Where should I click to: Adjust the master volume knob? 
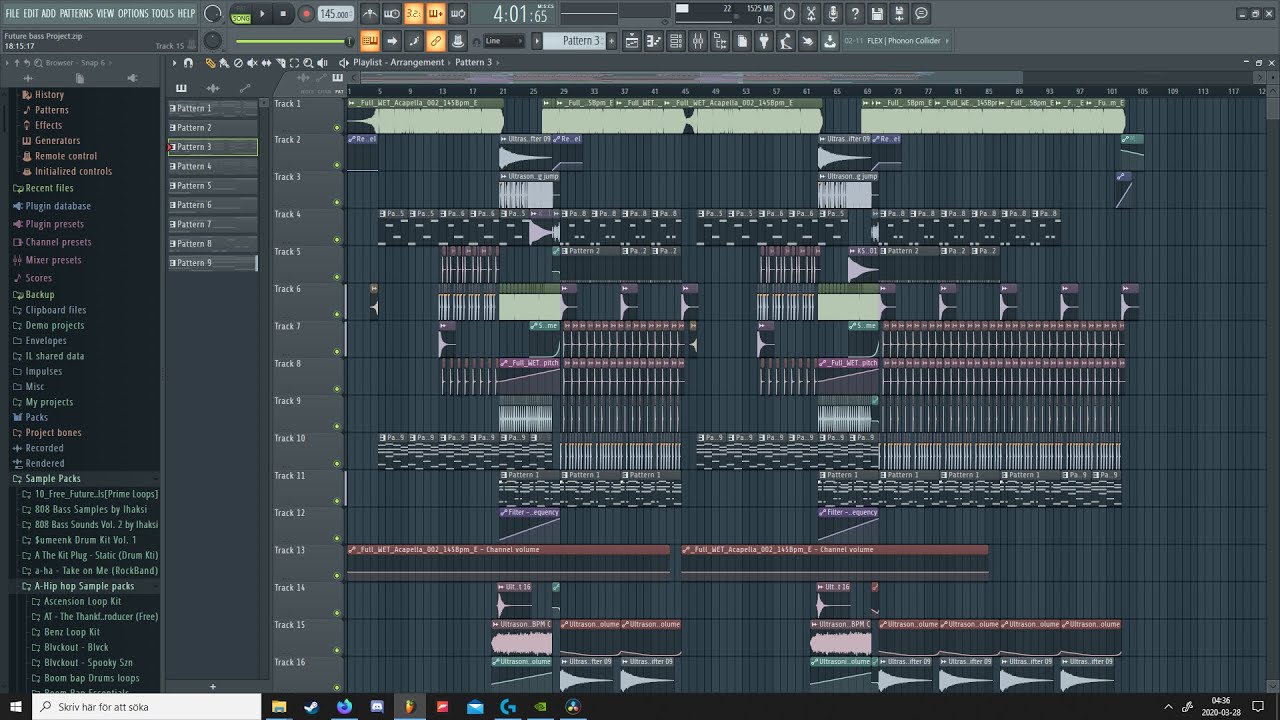point(212,14)
